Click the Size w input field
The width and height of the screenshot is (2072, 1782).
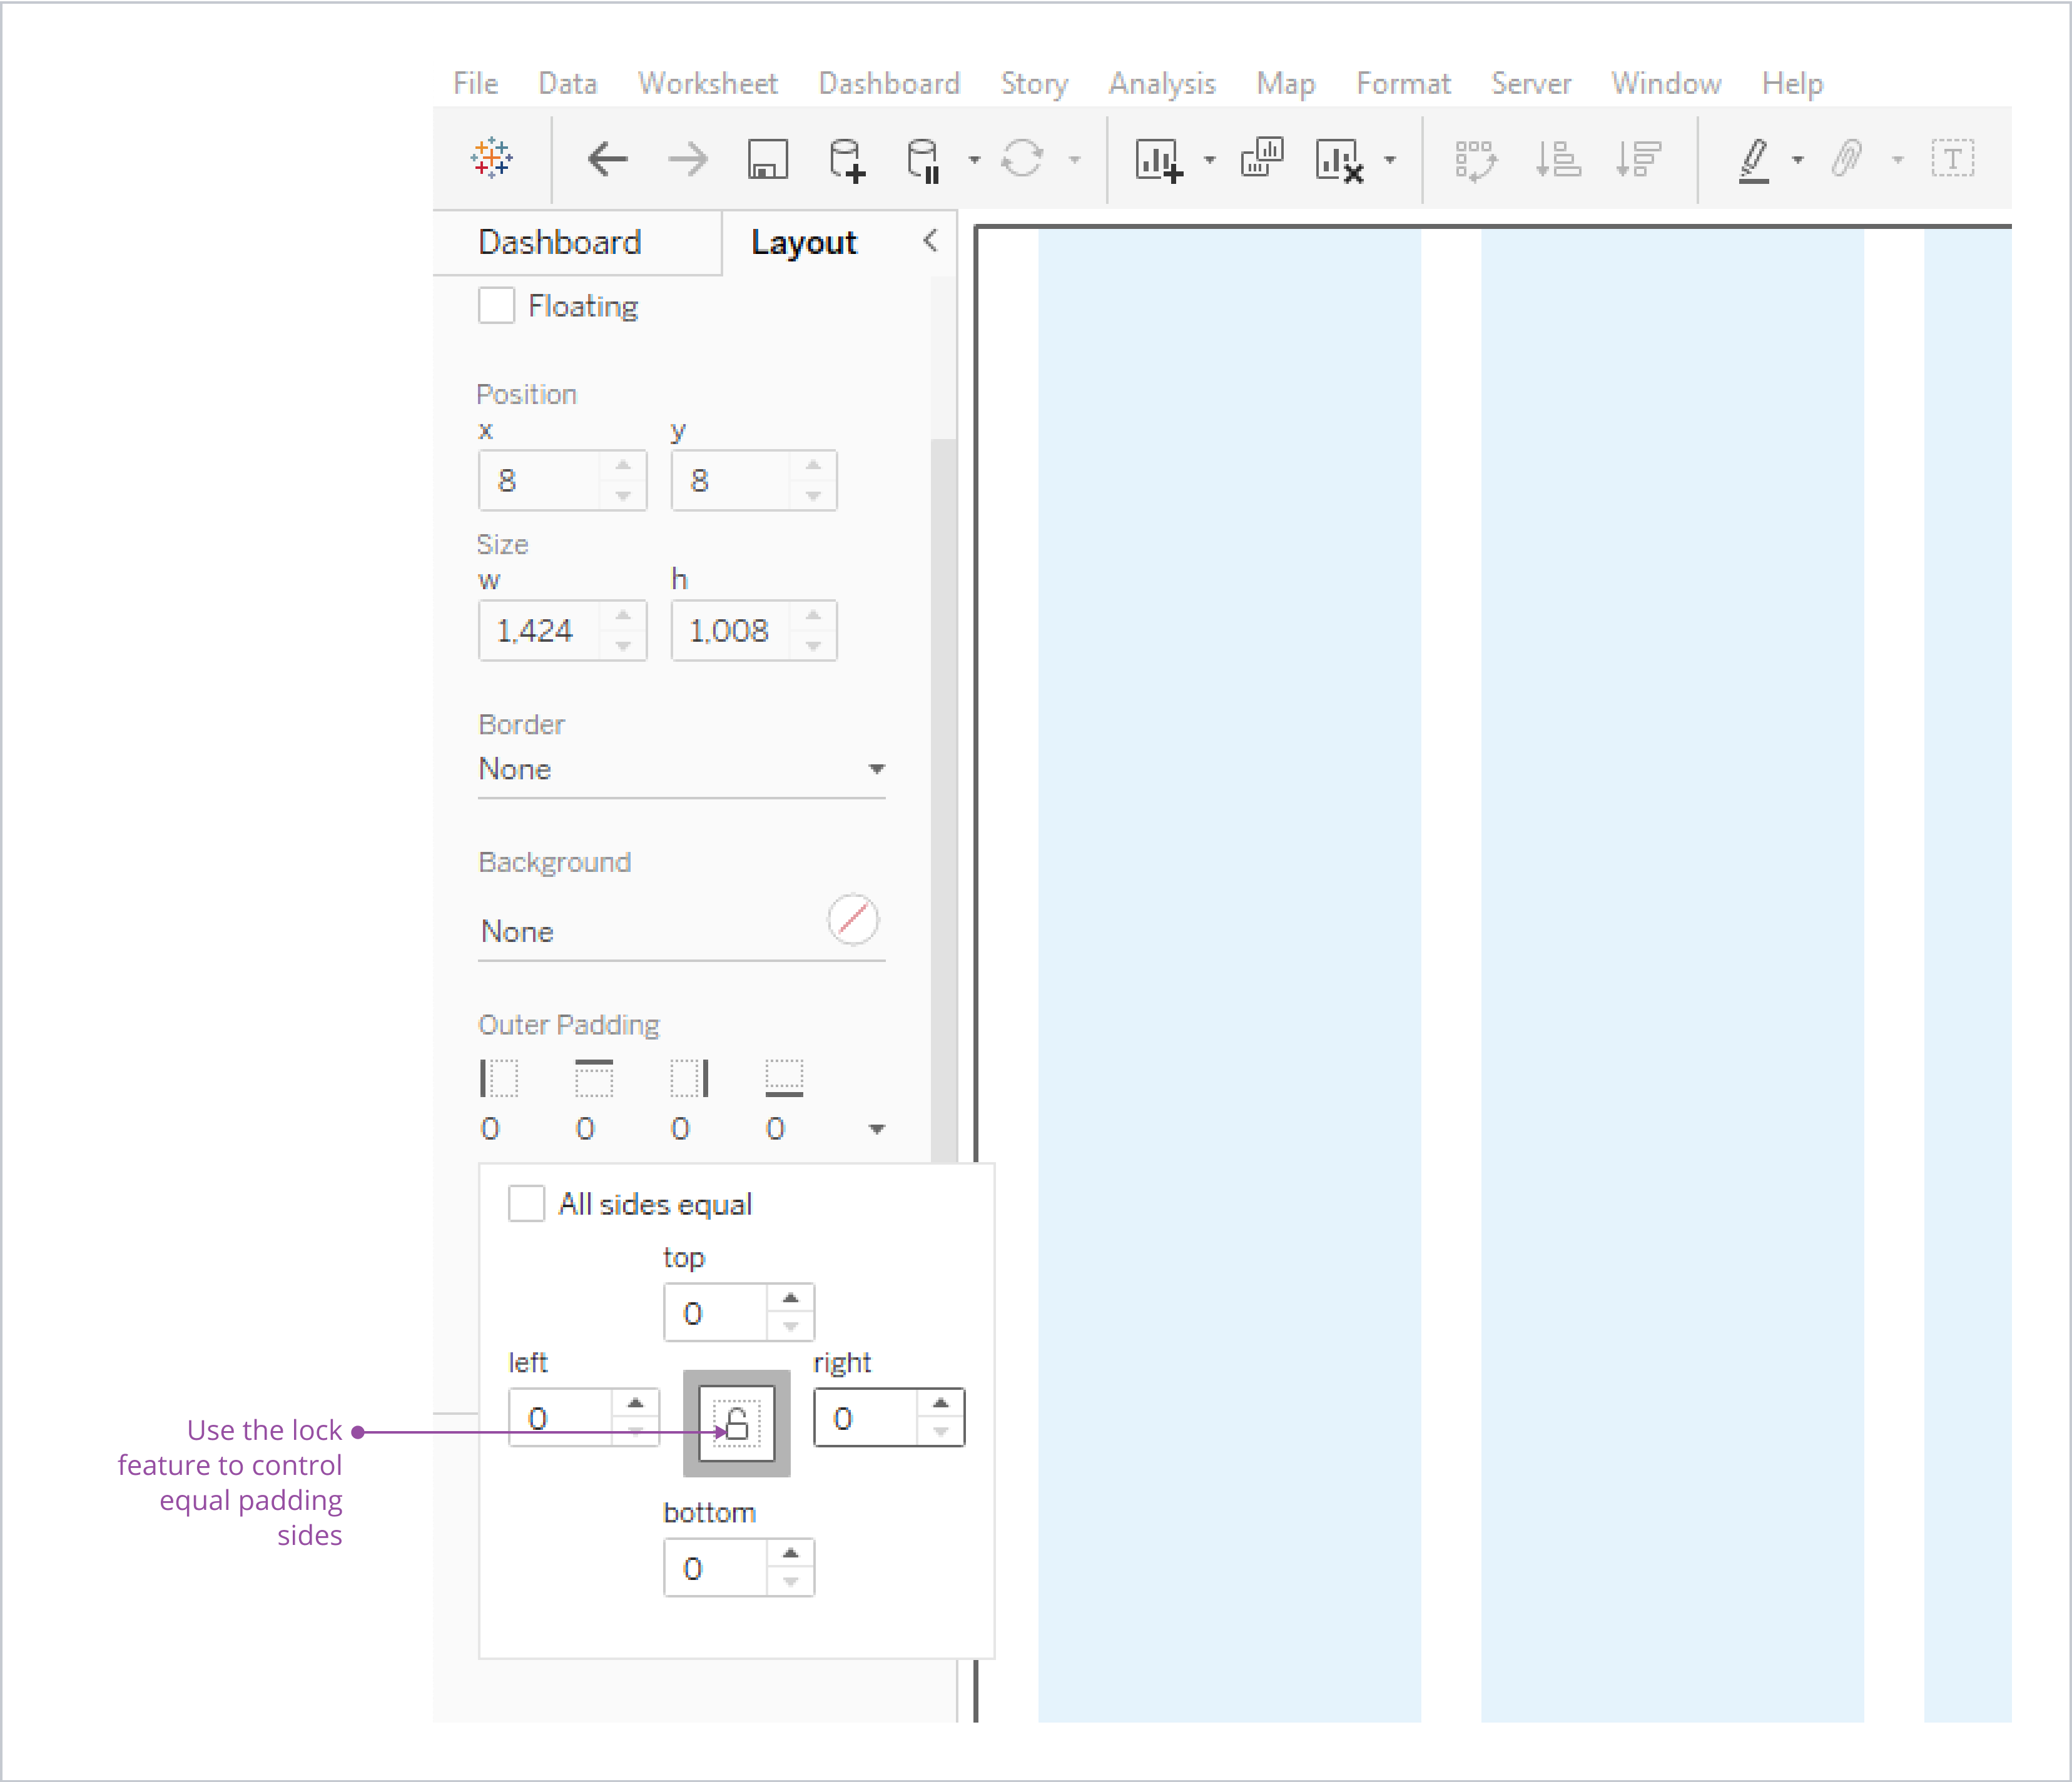[x=540, y=630]
